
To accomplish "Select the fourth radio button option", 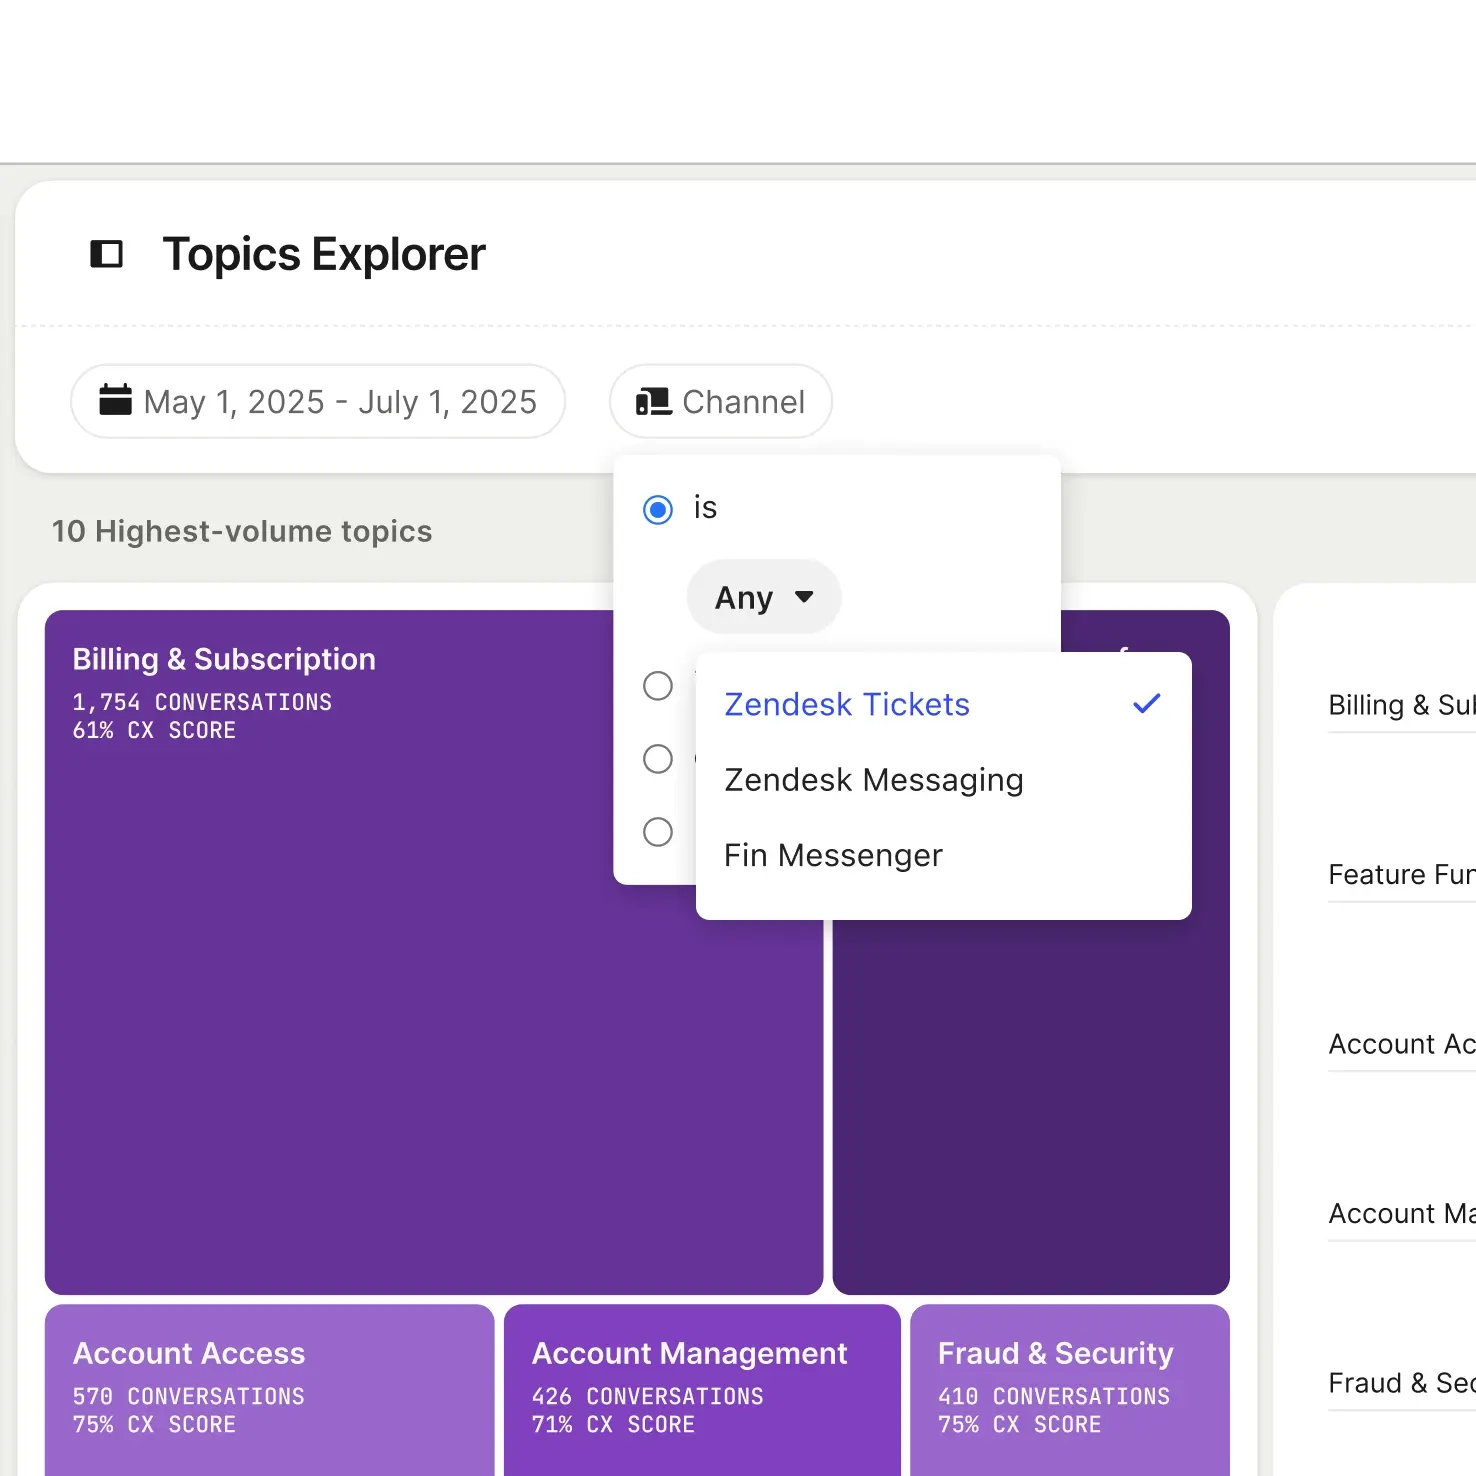I will tap(658, 832).
